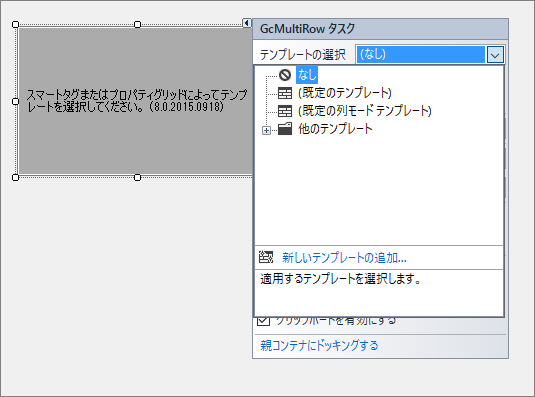The height and width of the screenshot is (397, 535).
Task: Click the left-middle resize handle
Action: [x=15, y=101]
